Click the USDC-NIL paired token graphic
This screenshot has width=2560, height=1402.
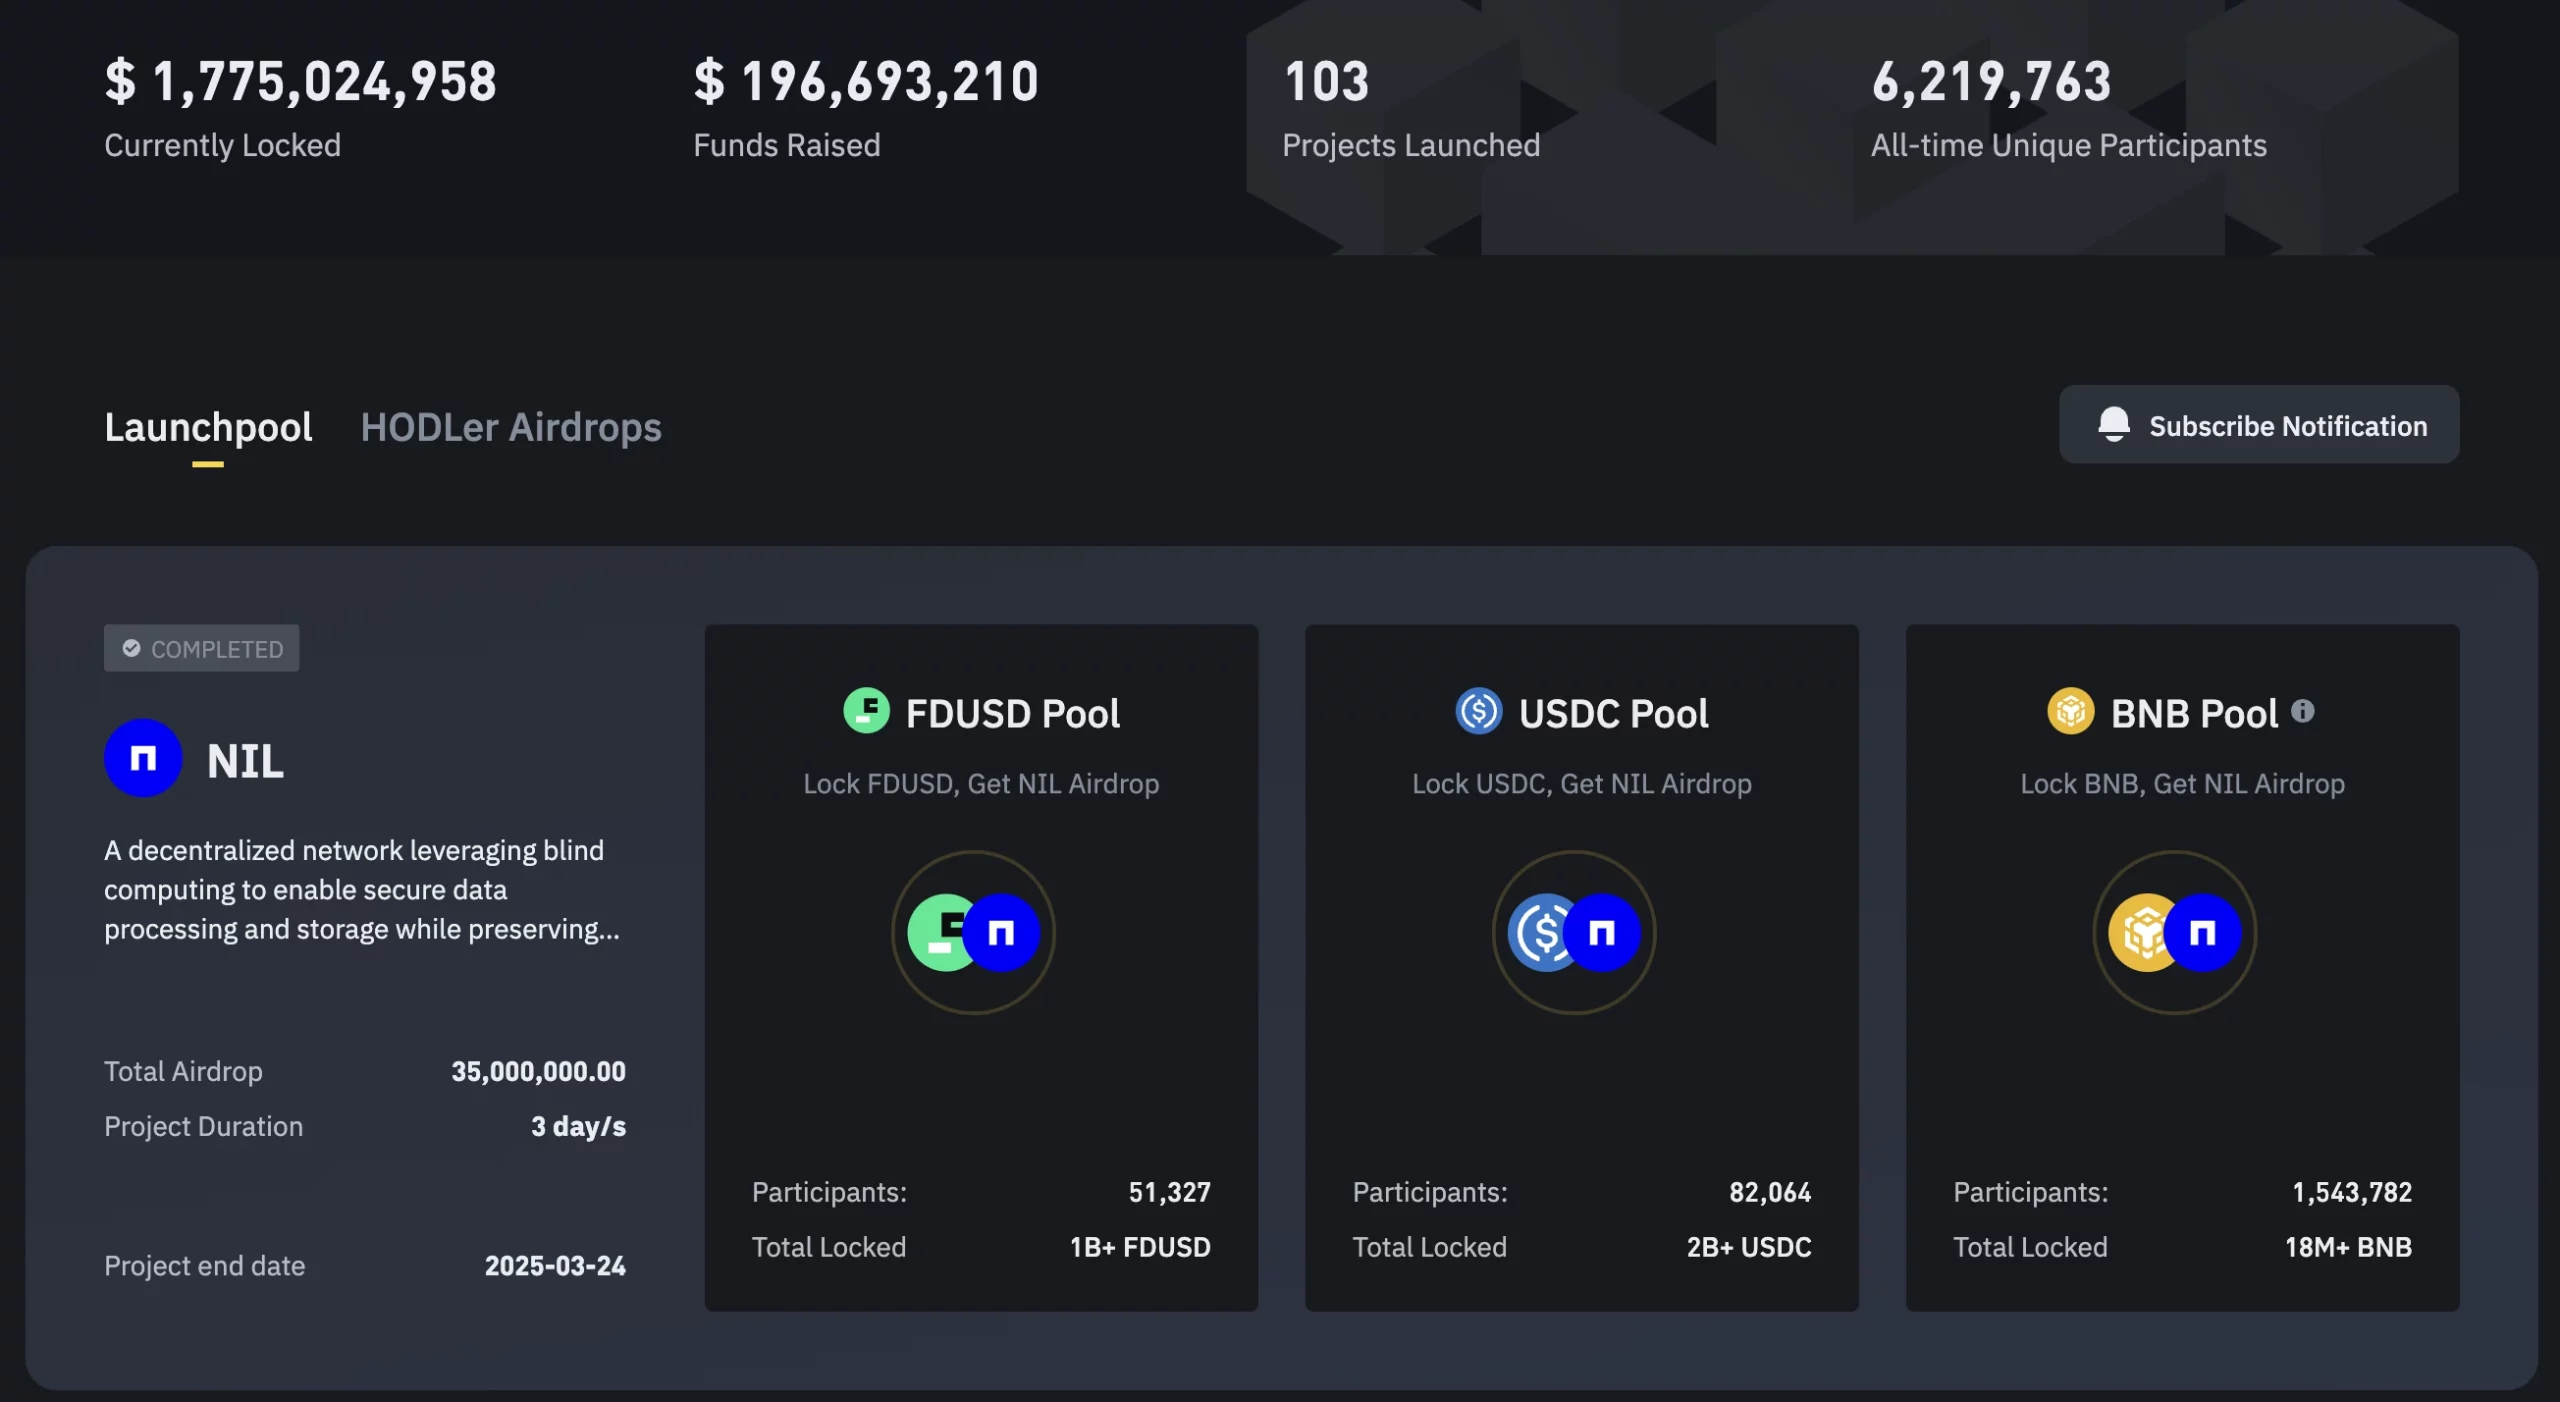[1574, 933]
